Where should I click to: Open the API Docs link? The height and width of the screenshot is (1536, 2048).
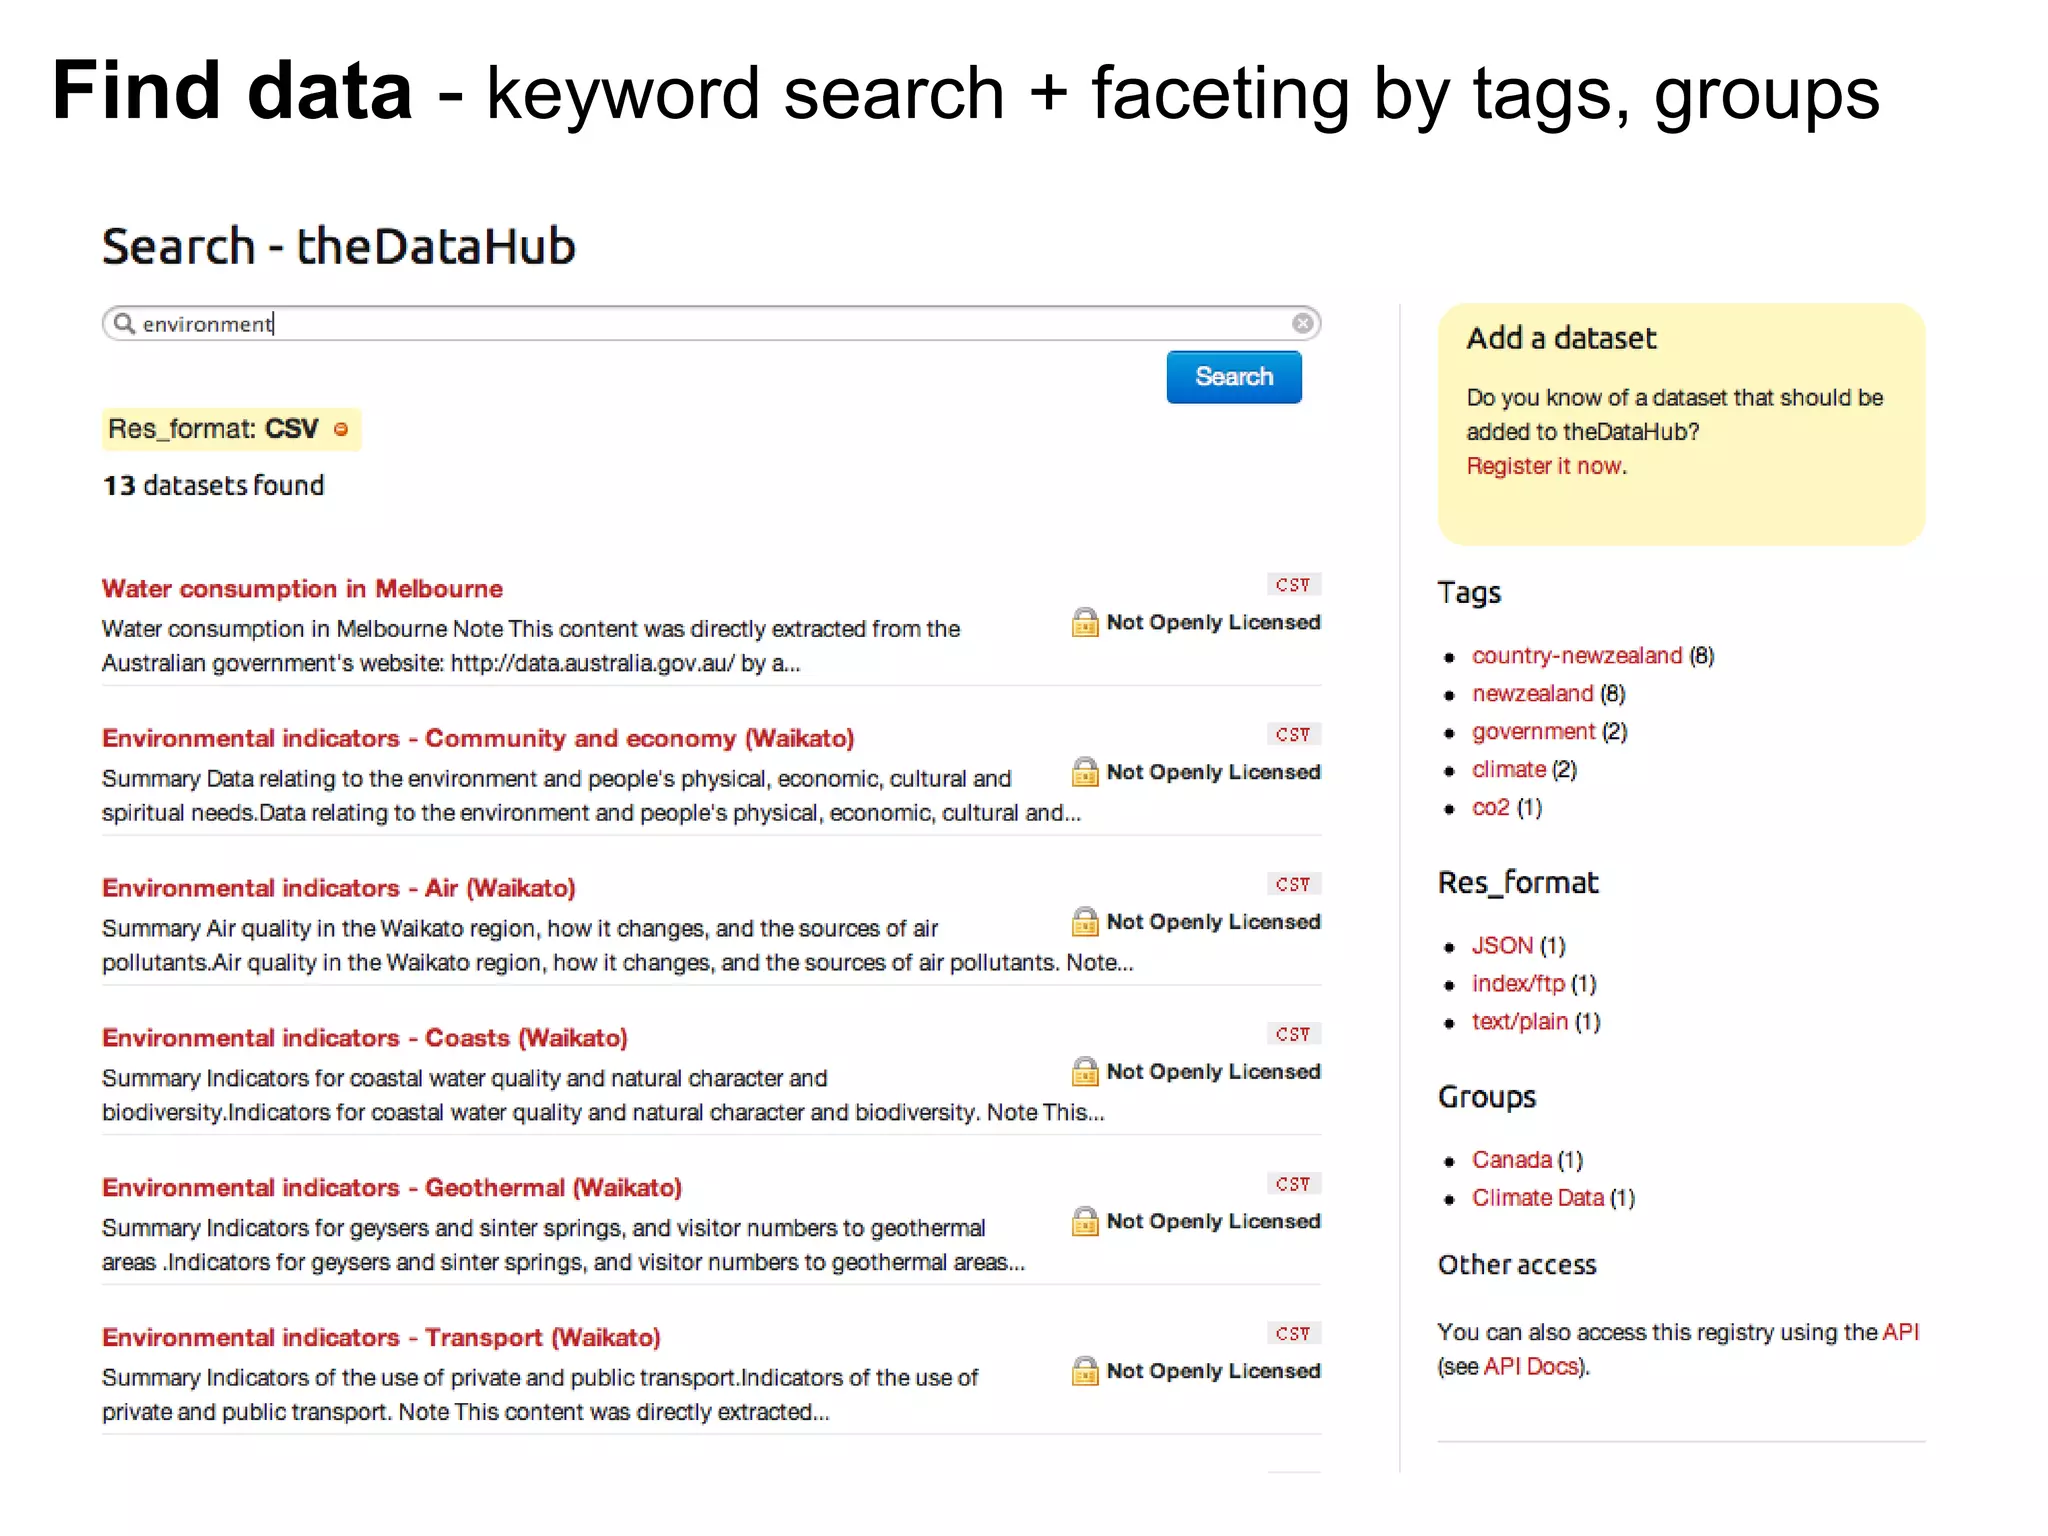1531,1367
